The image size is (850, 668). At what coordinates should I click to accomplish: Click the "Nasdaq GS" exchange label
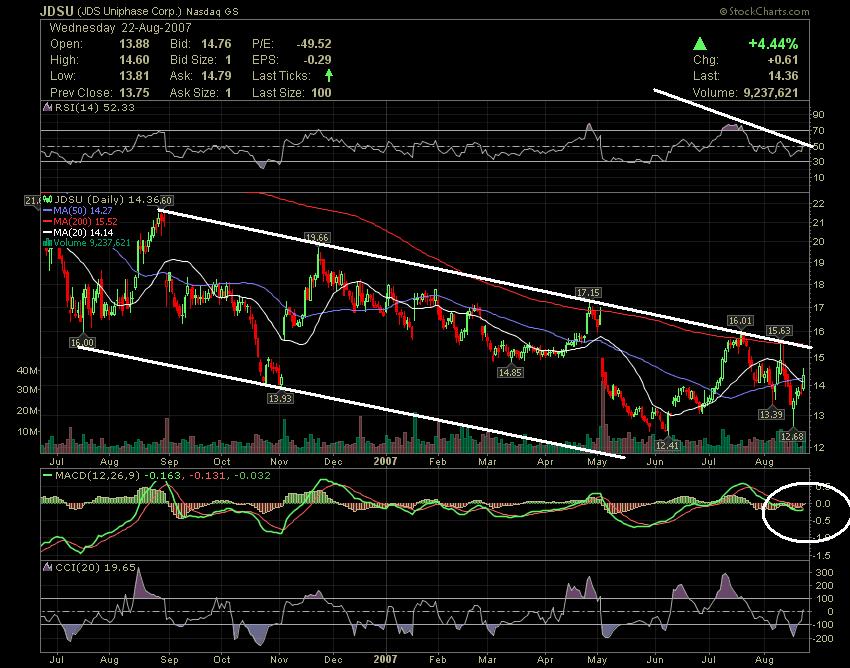(x=212, y=11)
